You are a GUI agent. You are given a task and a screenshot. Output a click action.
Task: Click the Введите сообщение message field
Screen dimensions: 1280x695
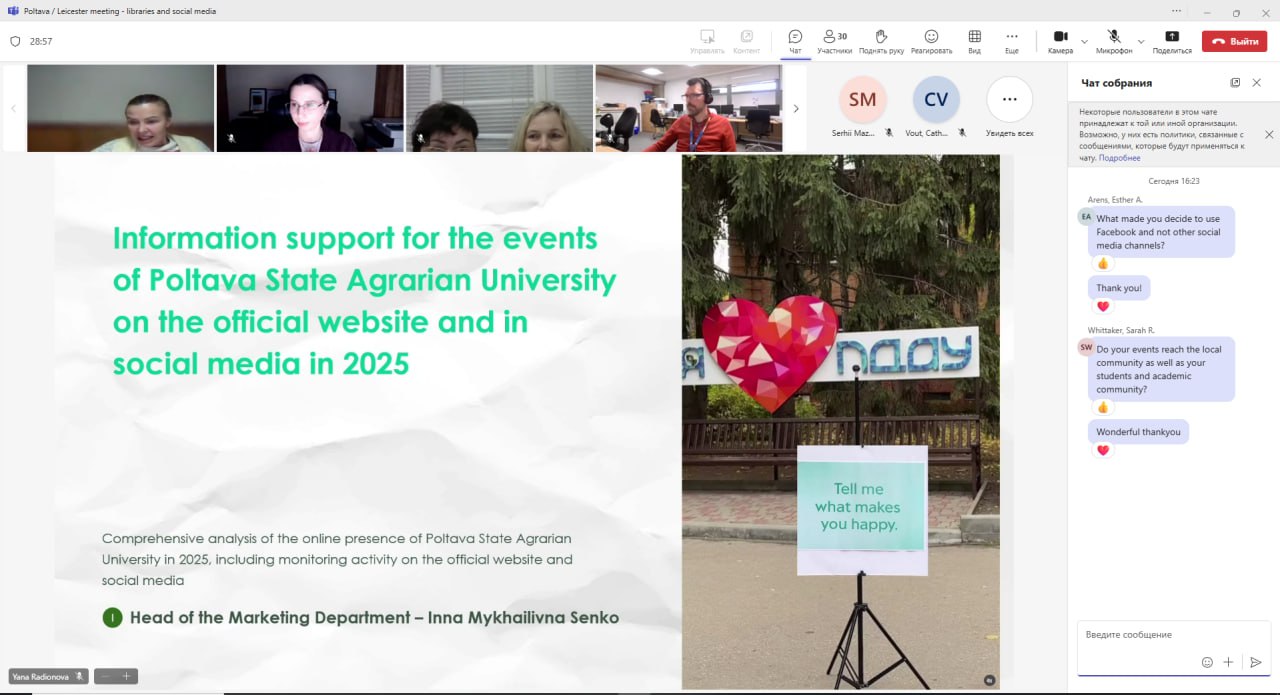(1160, 635)
